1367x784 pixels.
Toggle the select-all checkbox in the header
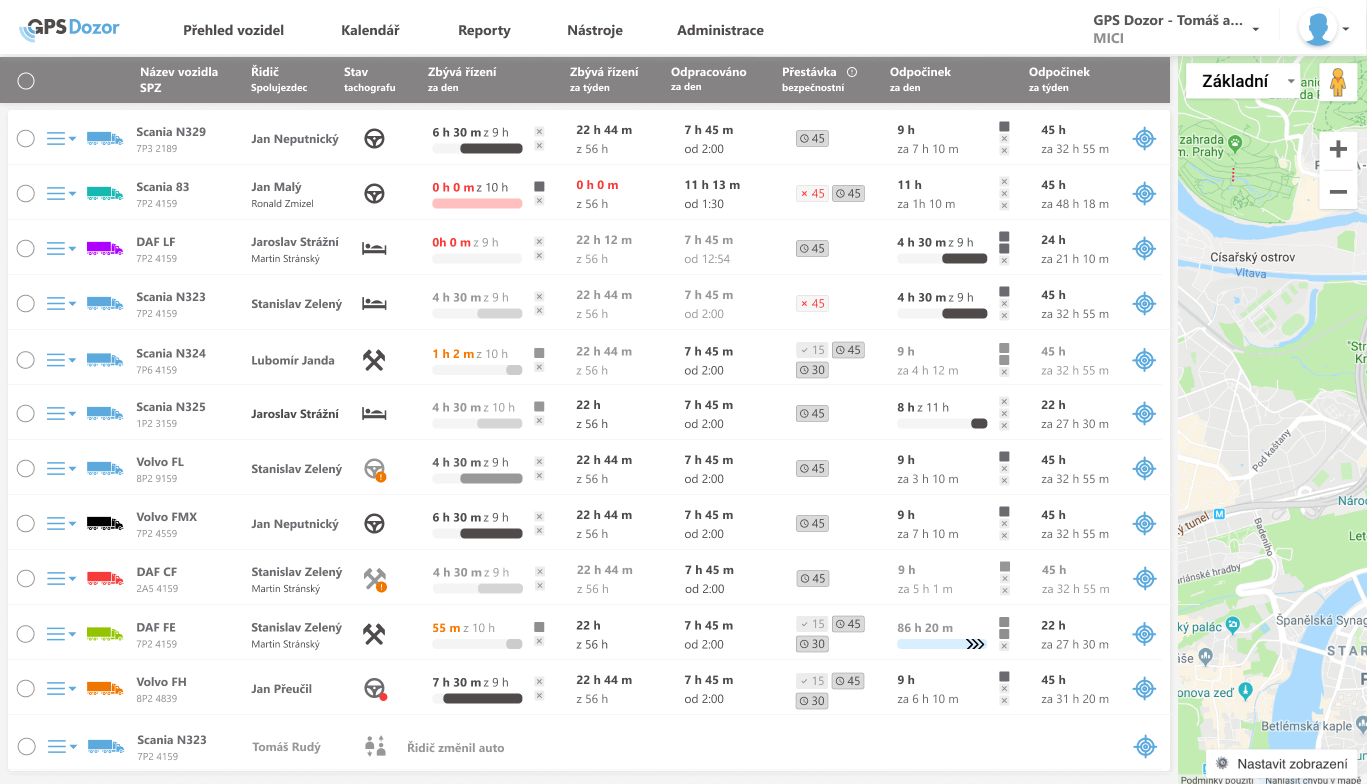click(x=26, y=81)
